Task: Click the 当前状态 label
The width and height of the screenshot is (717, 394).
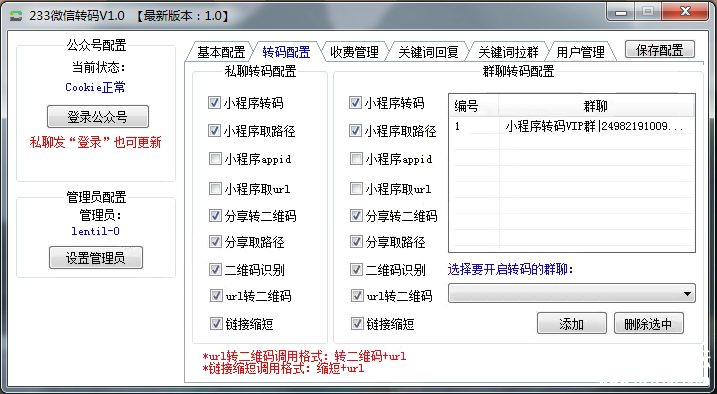Action: [99, 68]
